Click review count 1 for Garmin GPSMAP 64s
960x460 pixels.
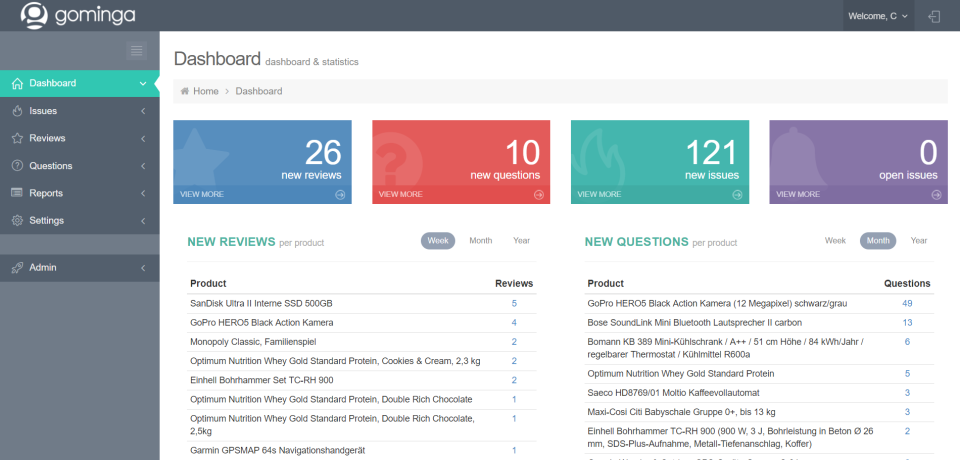click(x=514, y=450)
